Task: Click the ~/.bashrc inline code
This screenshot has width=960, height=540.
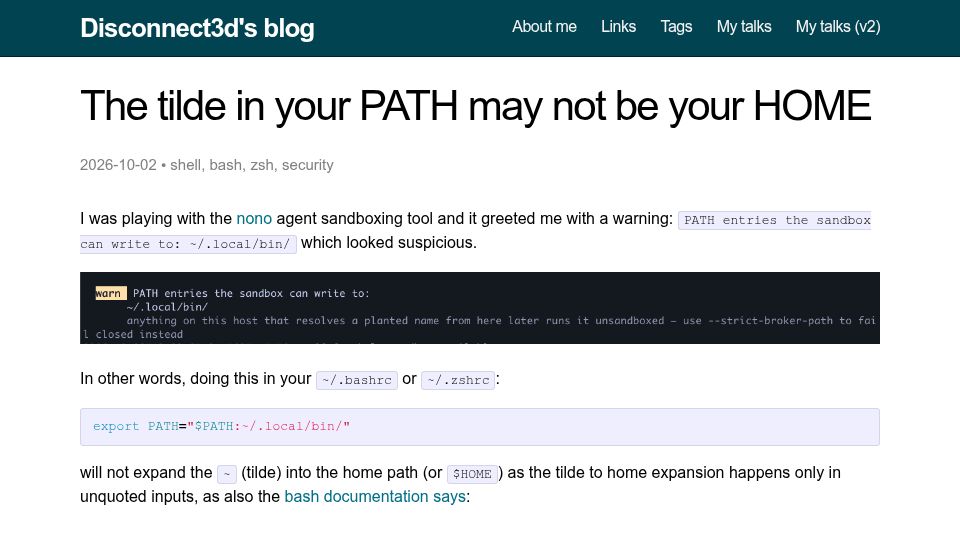Action: point(357,380)
